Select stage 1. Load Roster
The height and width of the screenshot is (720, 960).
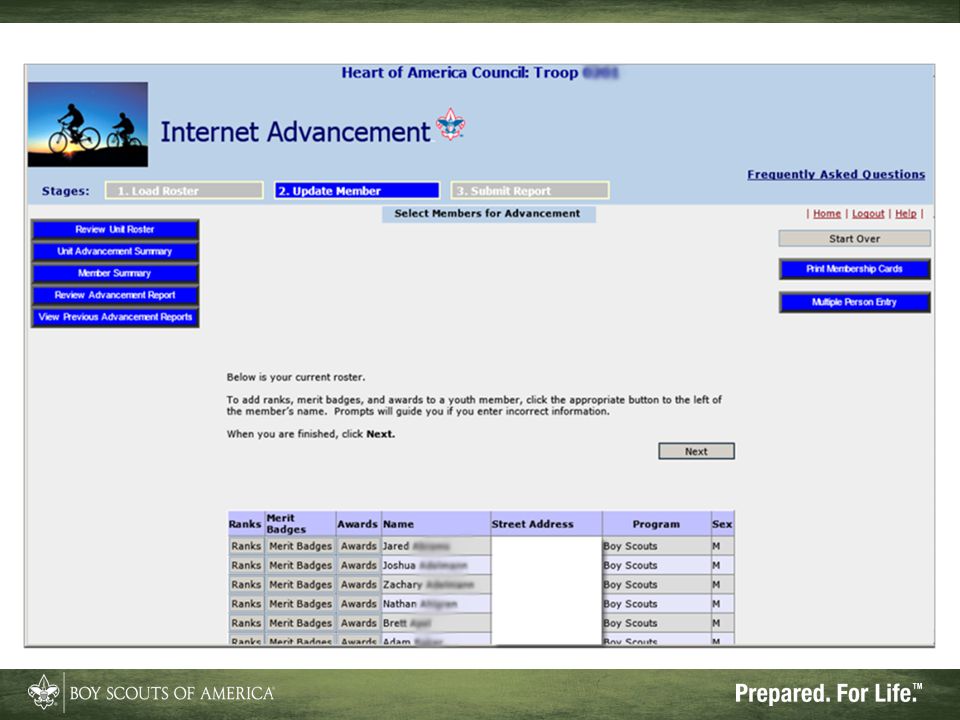click(x=184, y=190)
